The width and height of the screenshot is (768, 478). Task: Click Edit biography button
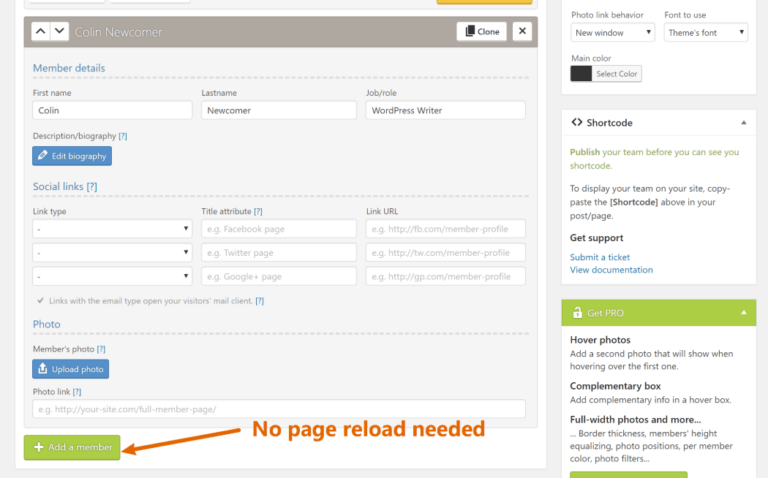tap(72, 156)
